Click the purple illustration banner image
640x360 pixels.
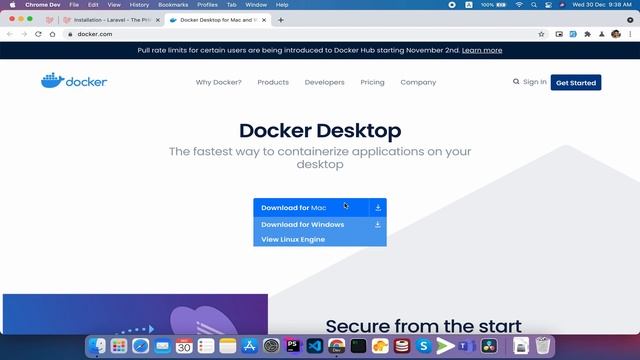[x=135, y=314]
